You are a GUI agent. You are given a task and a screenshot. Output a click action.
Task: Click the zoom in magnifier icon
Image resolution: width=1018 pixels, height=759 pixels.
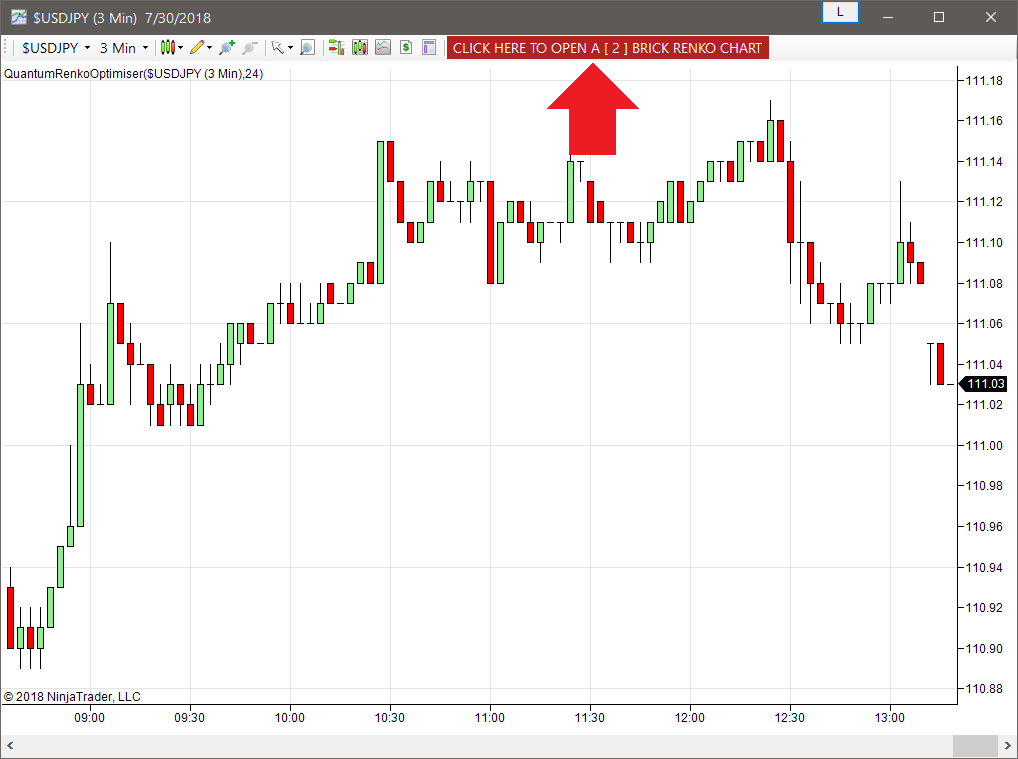click(227, 47)
